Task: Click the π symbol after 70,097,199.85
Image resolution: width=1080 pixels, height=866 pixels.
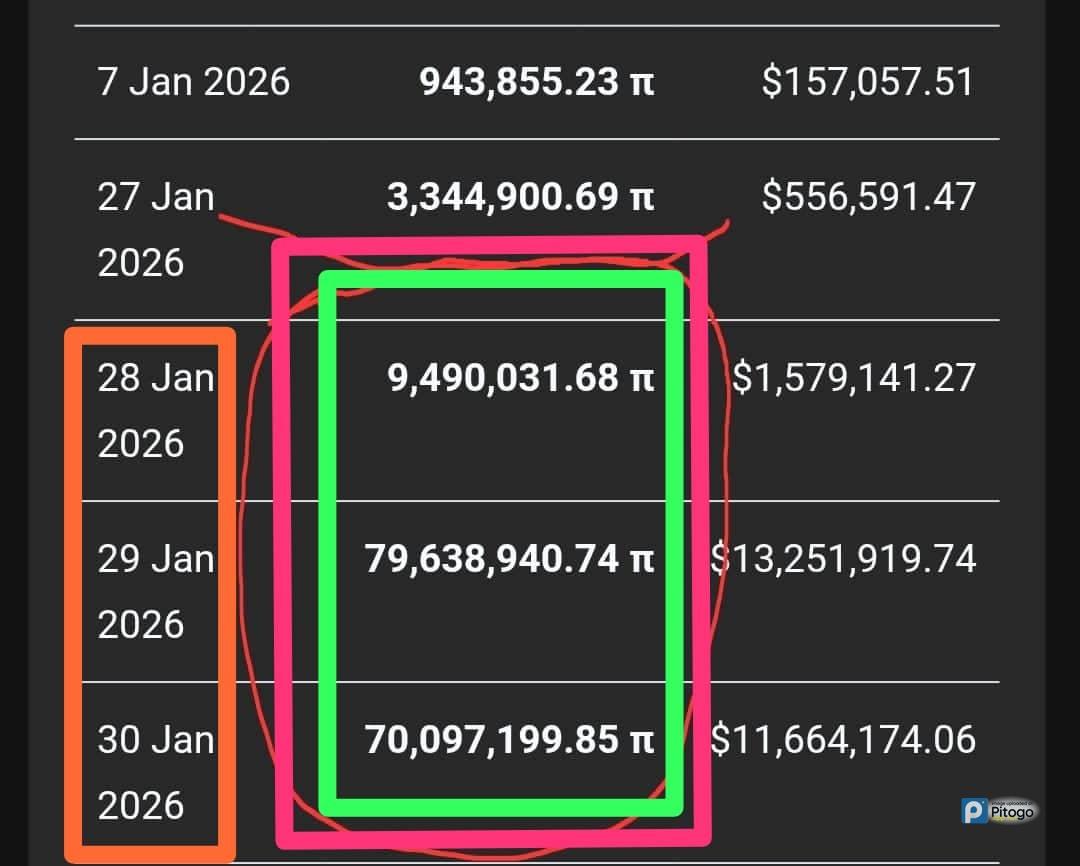Action: tap(642, 741)
